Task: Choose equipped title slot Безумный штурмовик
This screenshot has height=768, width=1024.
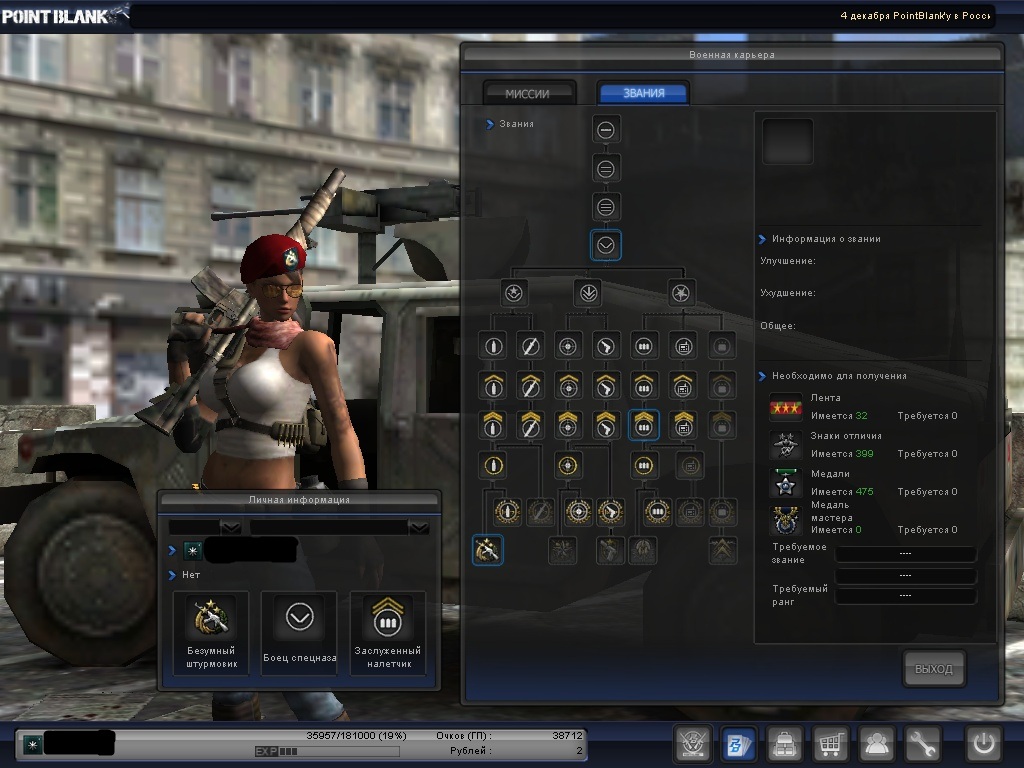Action: click(211, 631)
